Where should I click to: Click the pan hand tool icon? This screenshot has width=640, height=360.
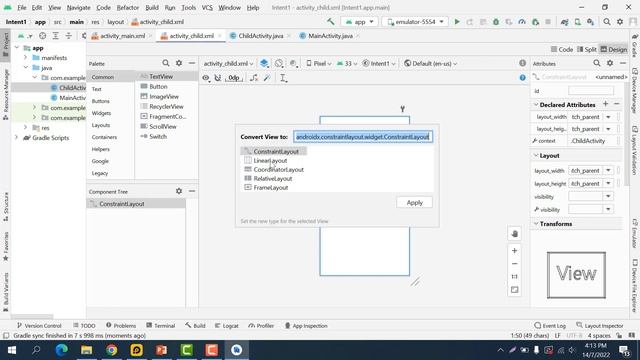tap(514, 234)
